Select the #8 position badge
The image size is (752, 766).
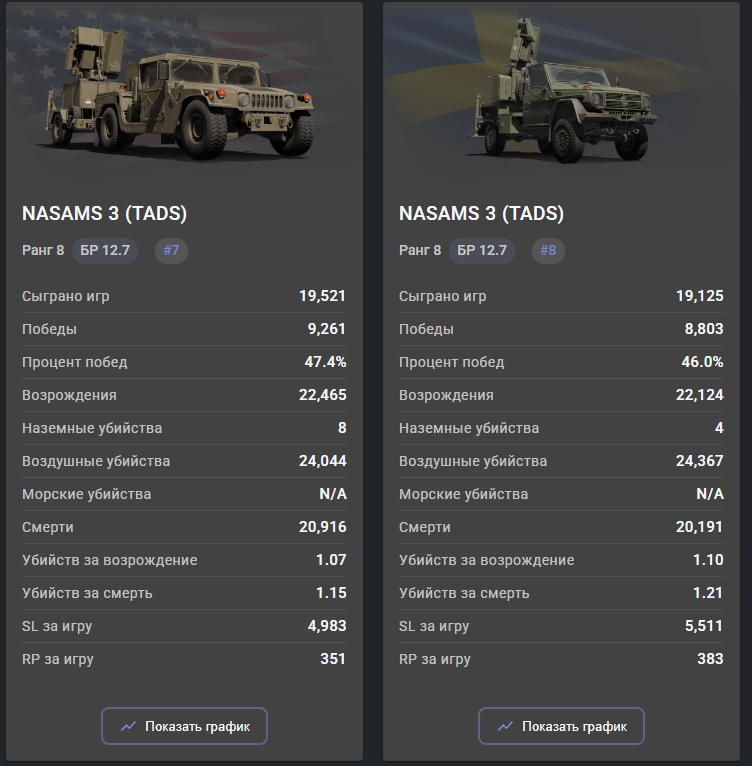pos(548,250)
